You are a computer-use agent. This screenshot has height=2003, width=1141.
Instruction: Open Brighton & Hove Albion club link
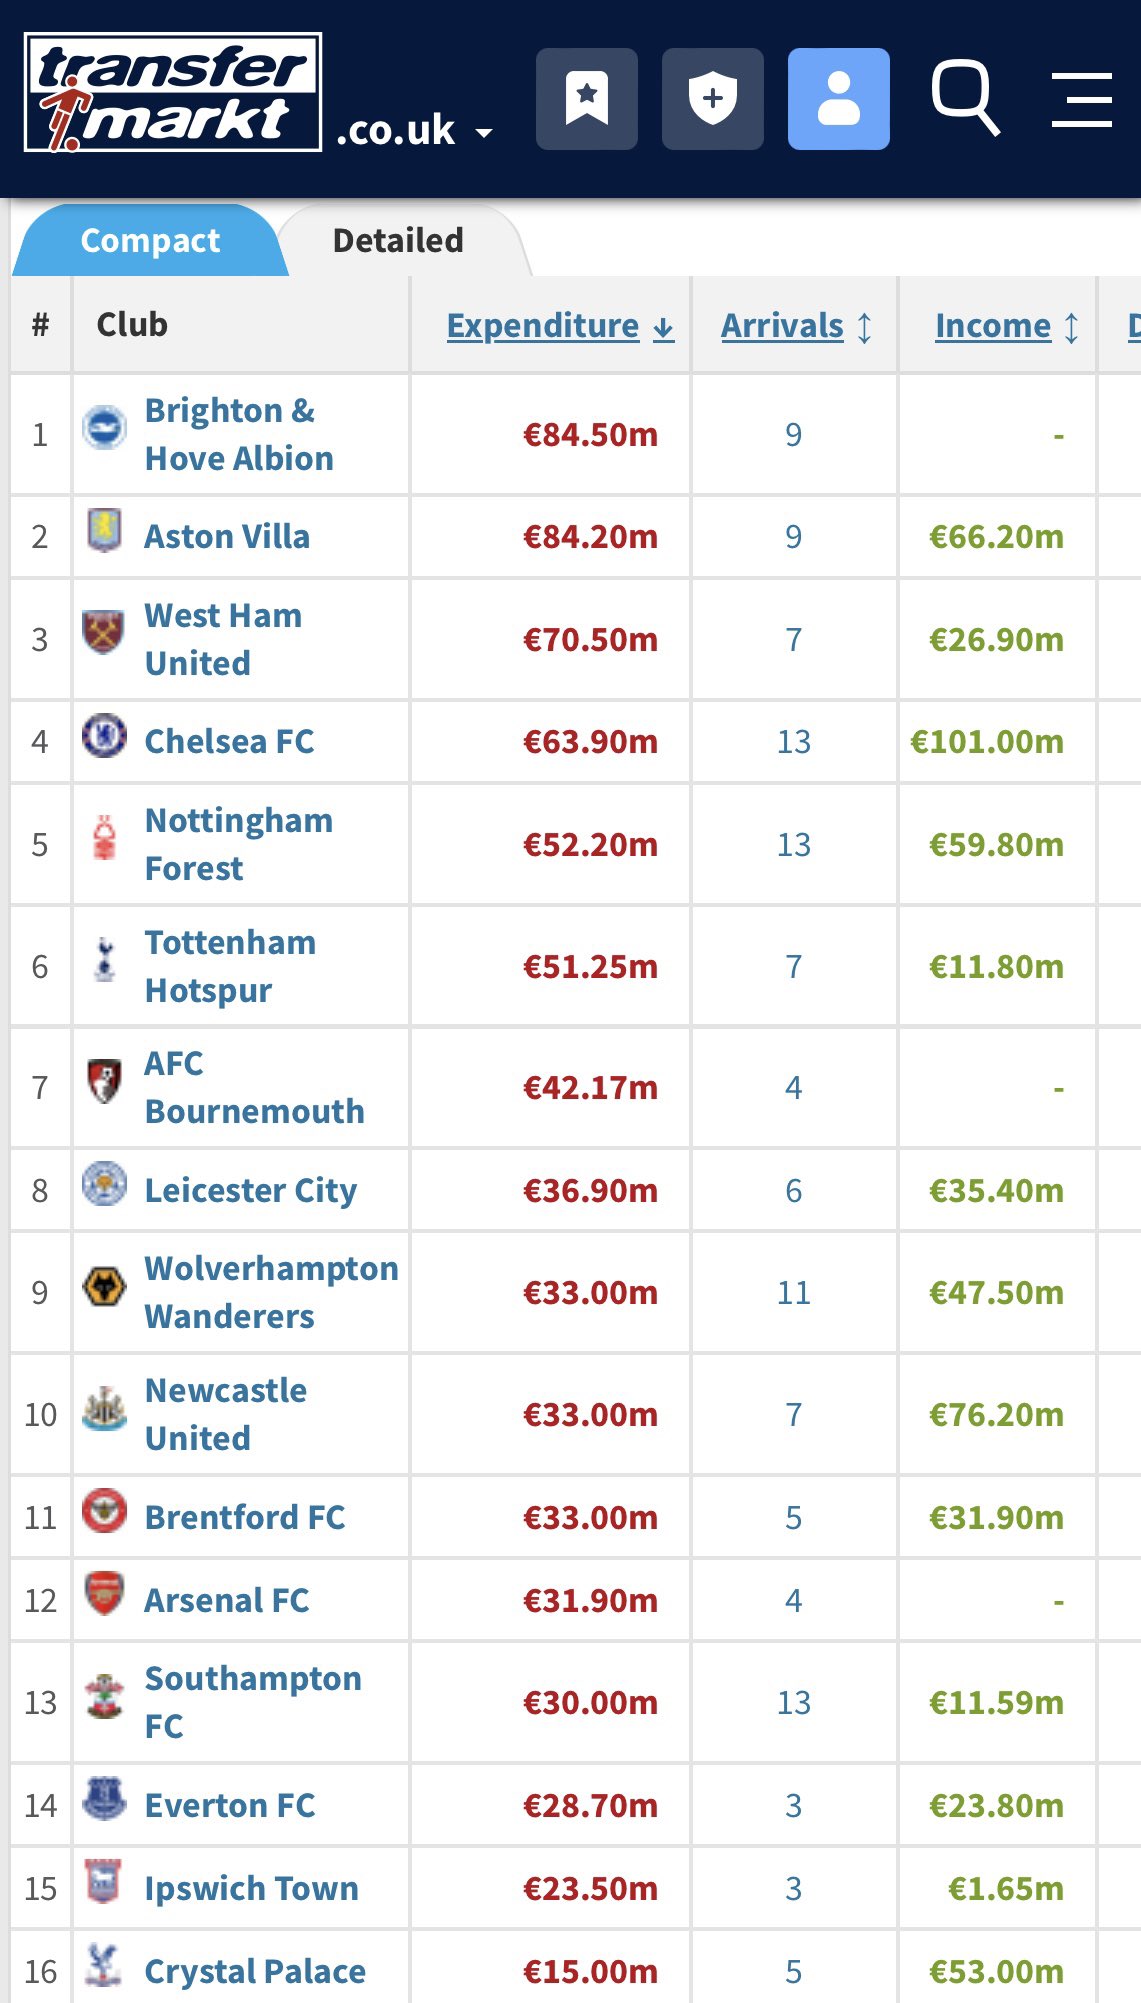(x=239, y=435)
